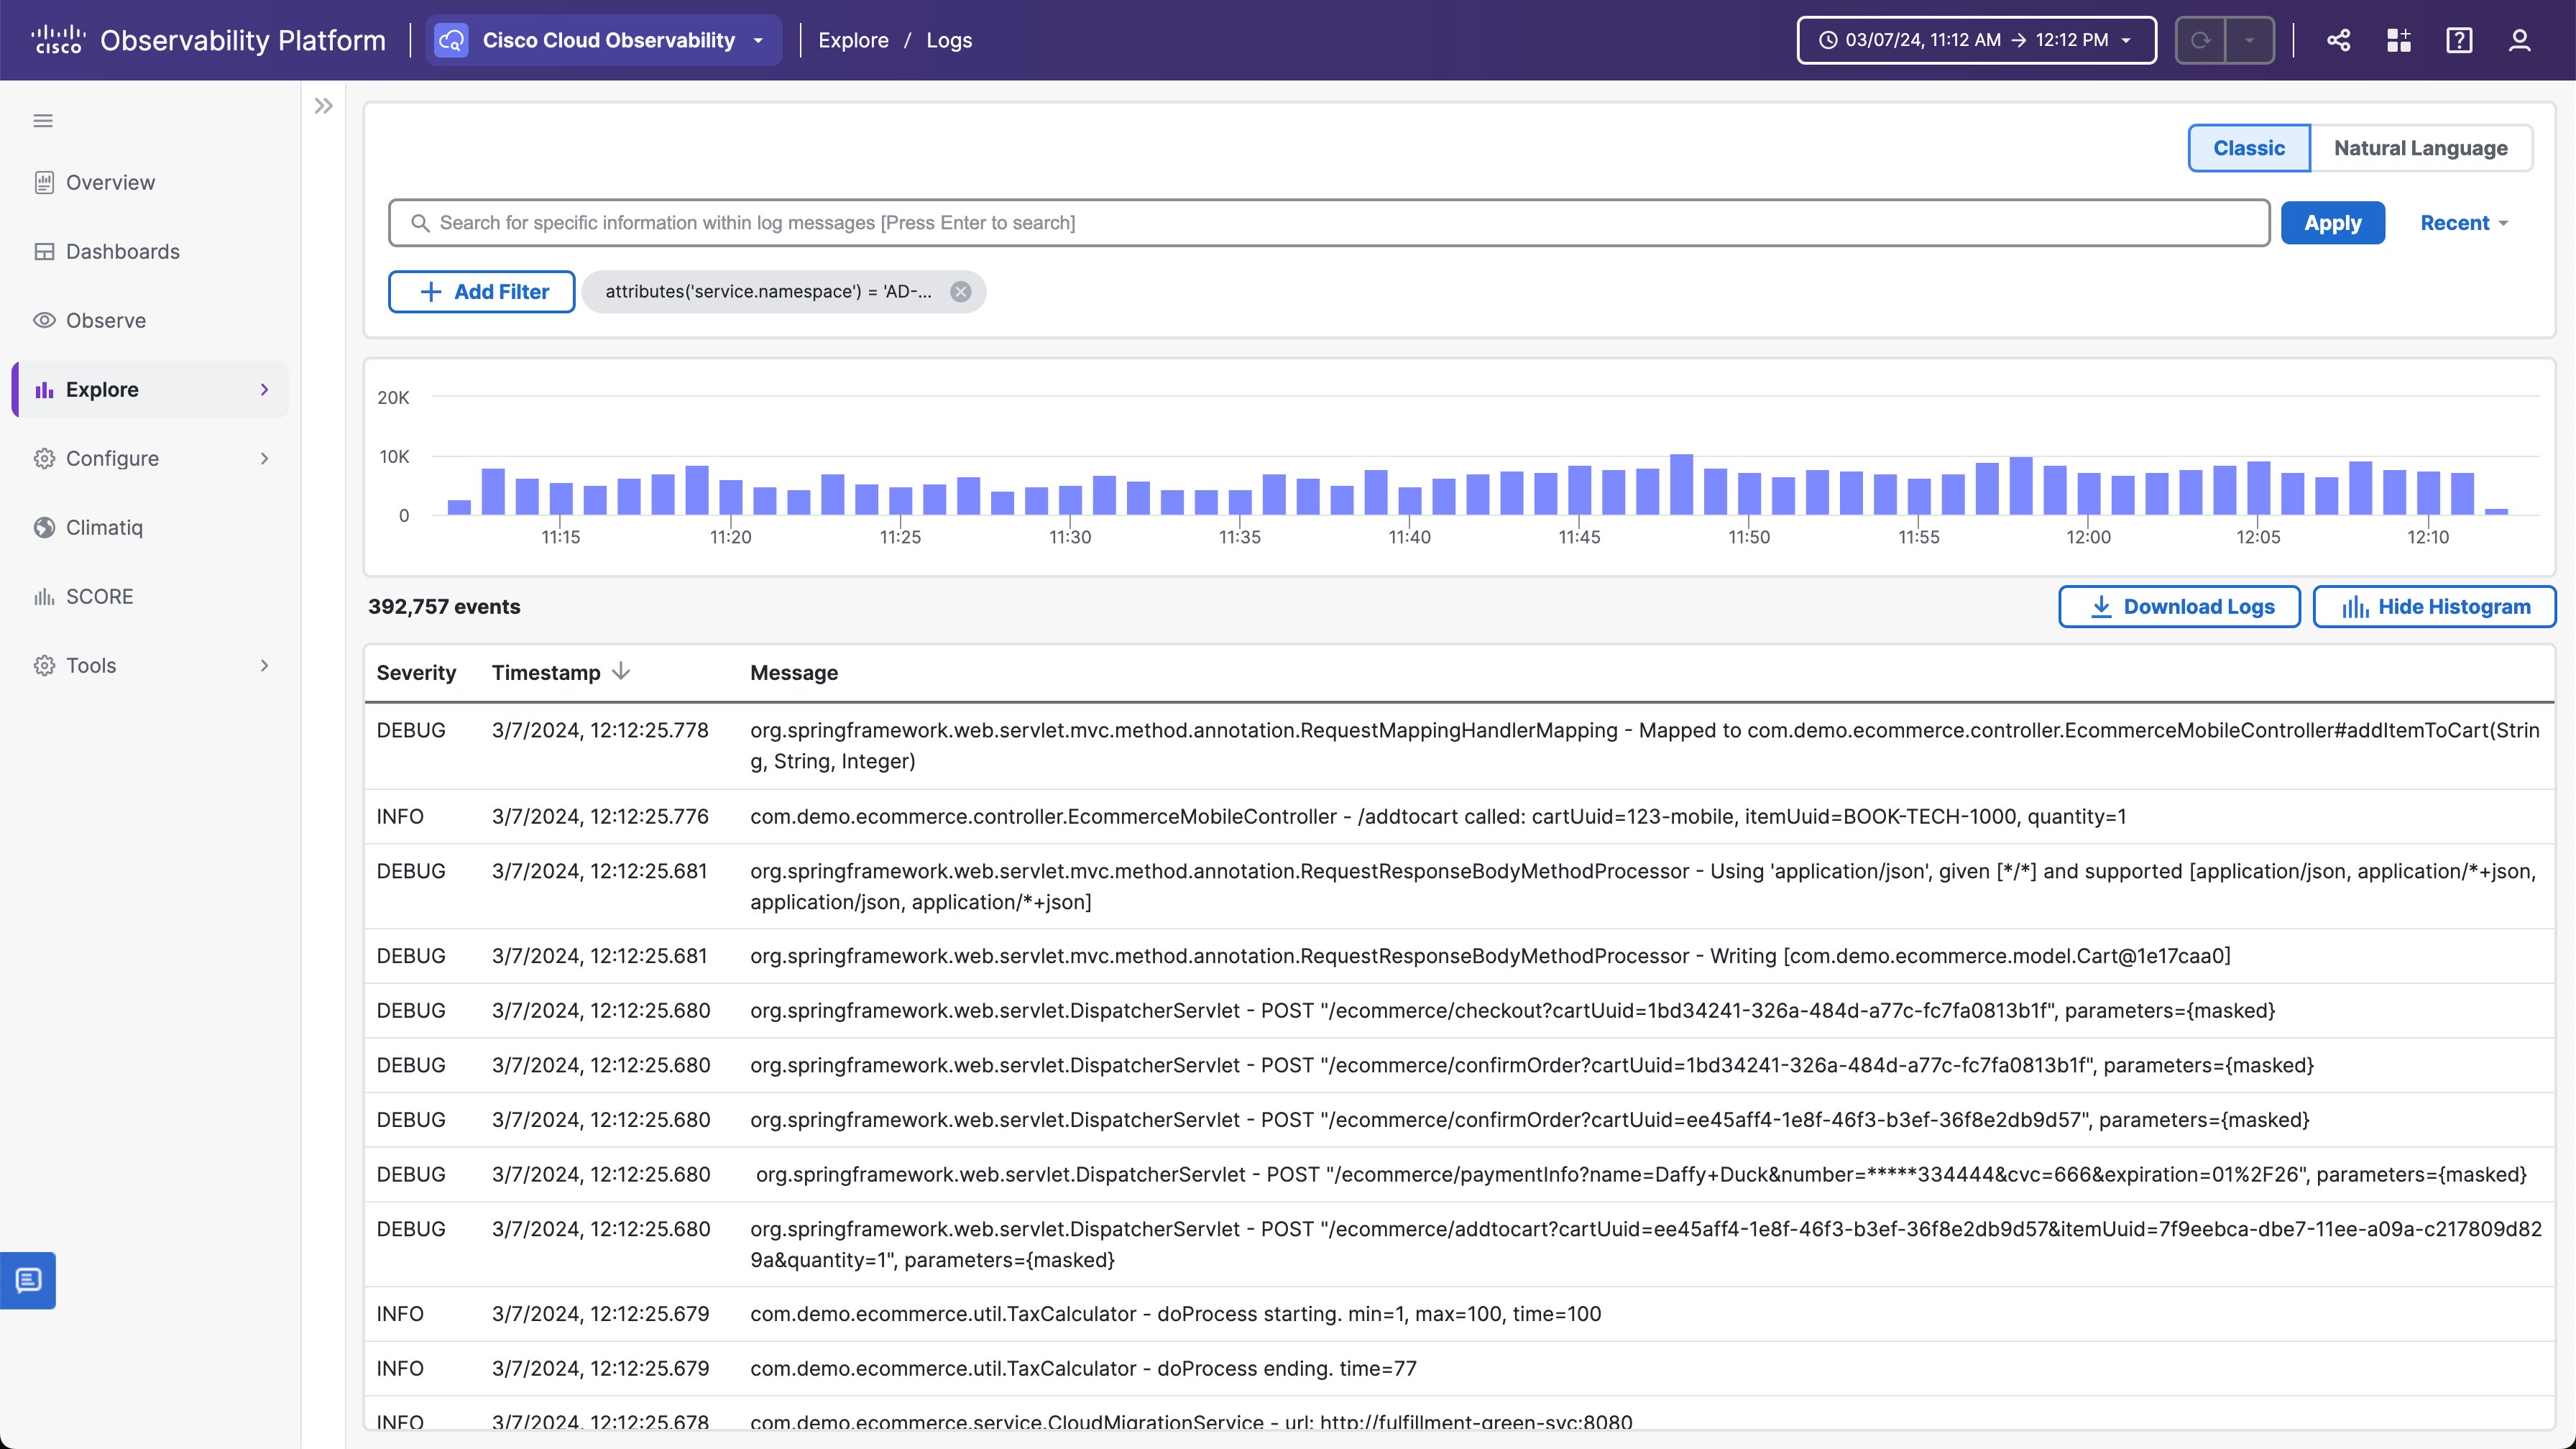
Task: Click the tallest histogram bar near 11:48
Action: (1681, 484)
